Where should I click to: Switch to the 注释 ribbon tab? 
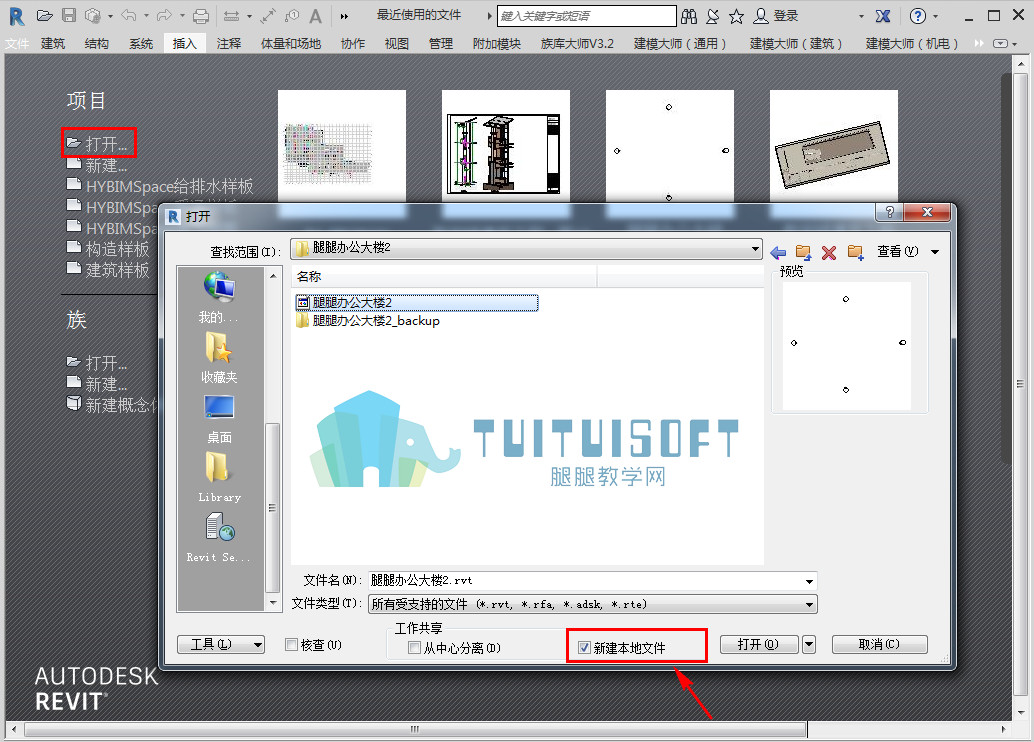[x=229, y=44]
